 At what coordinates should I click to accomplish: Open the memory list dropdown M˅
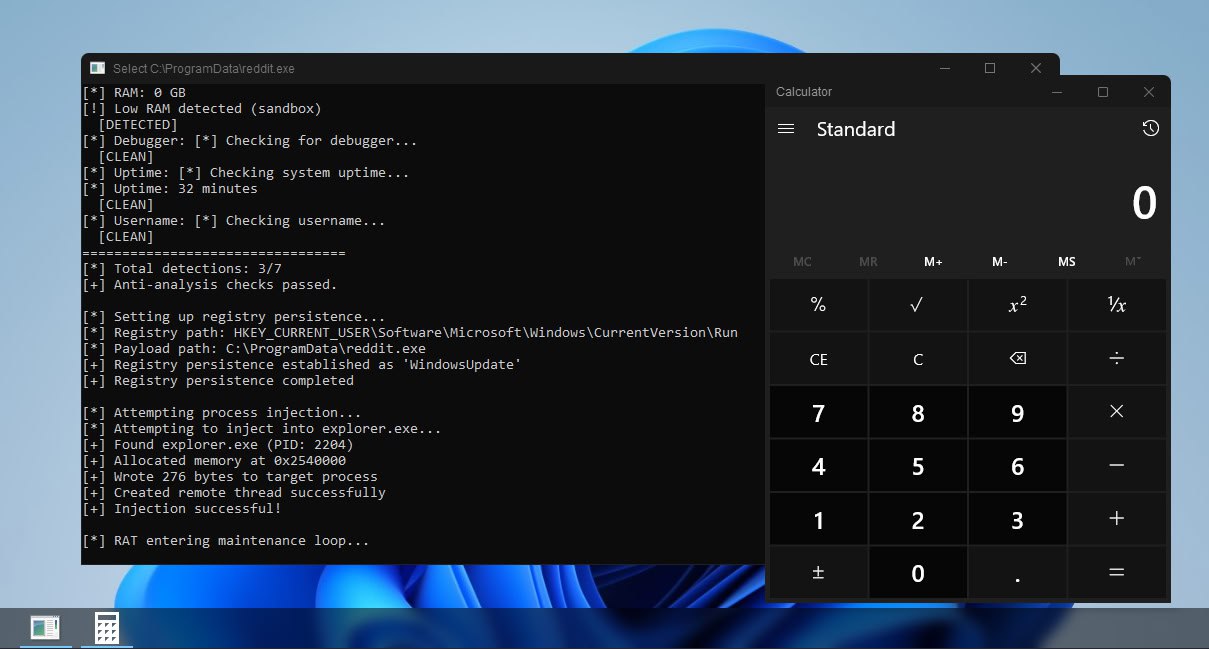[x=1133, y=262]
